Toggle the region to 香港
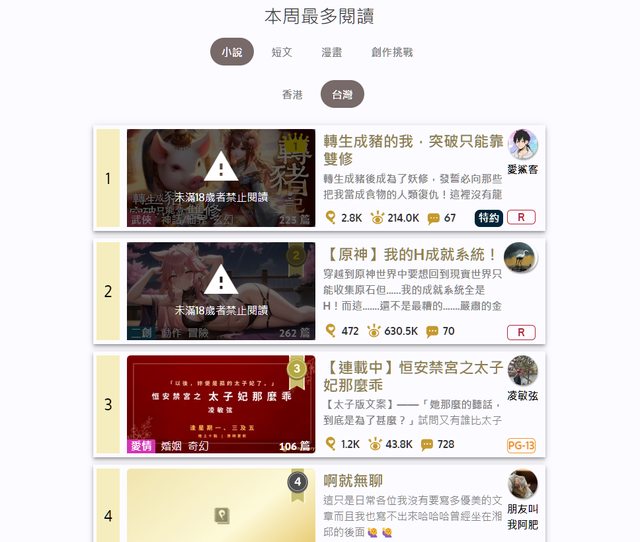Viewport: 640px width, 542px height. click(292, 95)
